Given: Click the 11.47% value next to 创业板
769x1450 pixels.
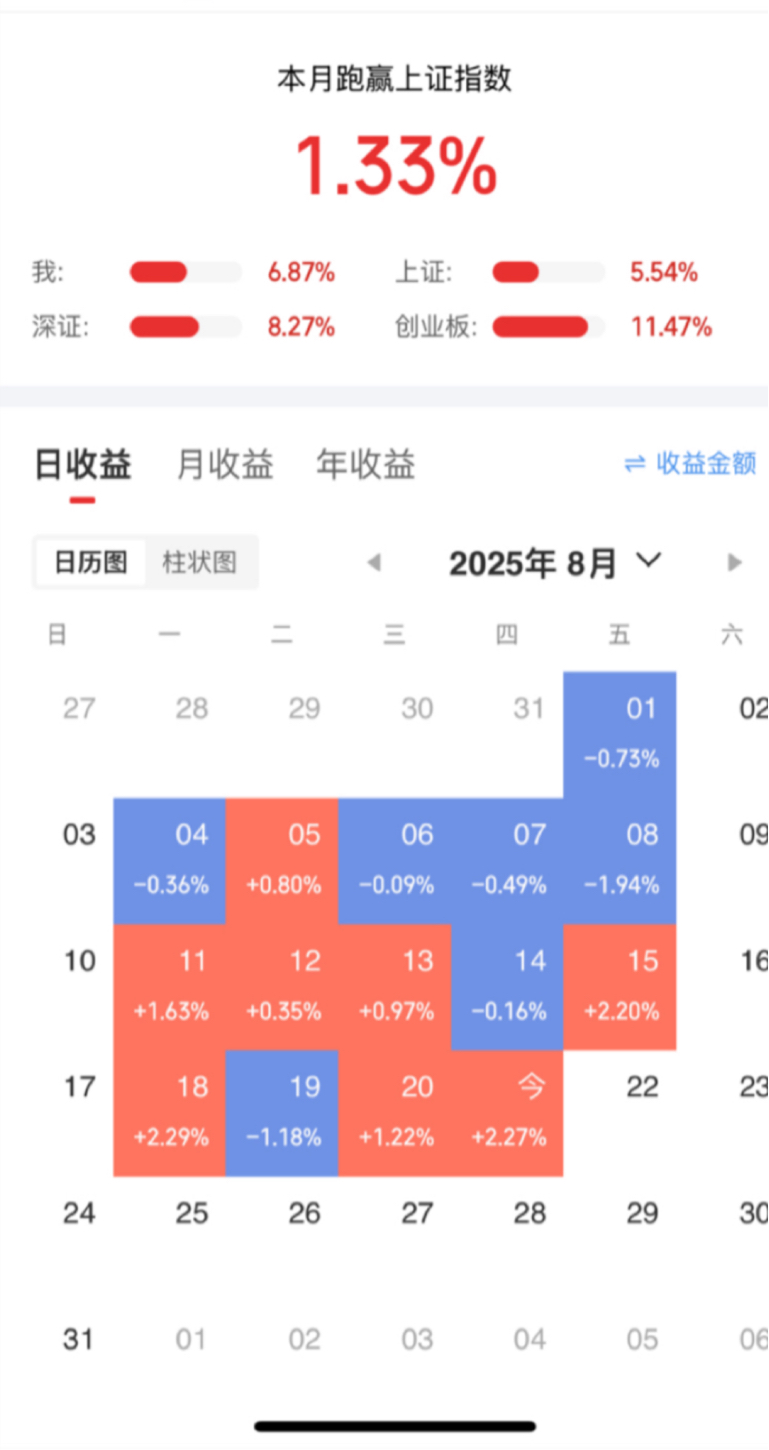Looking at the screenshot, I should pos(671,326).
